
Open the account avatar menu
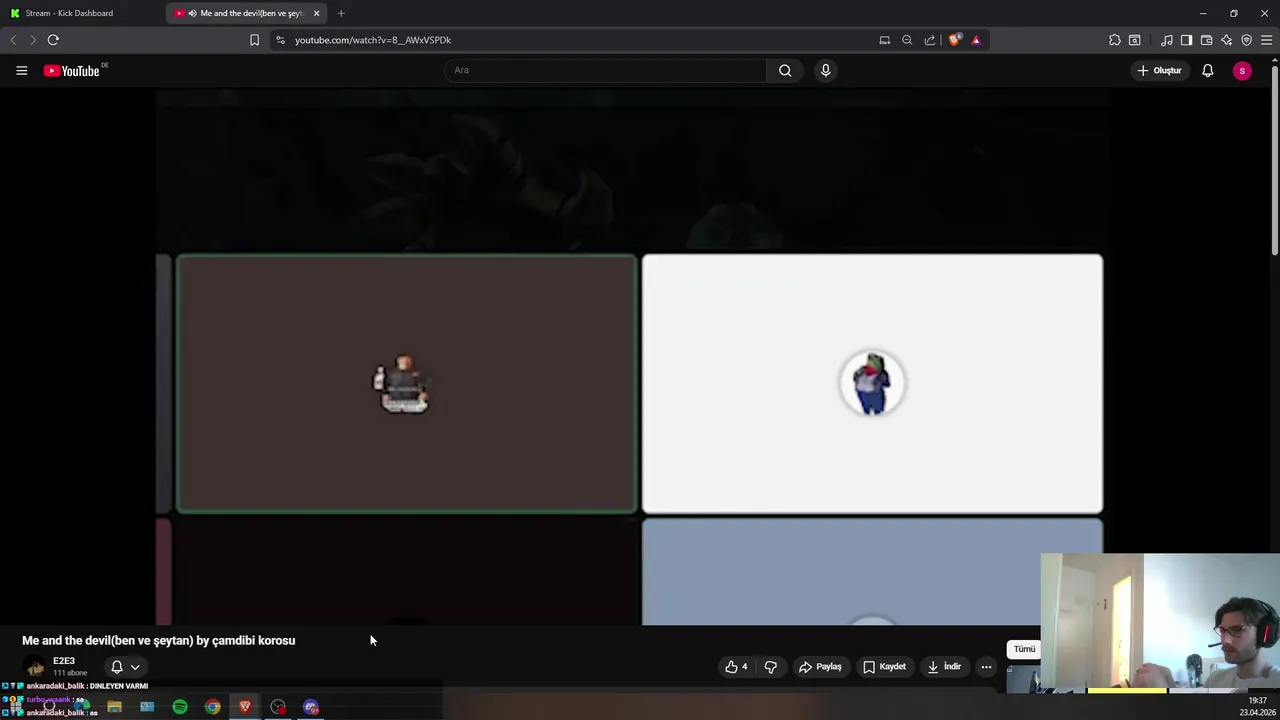pyautogui.click(x=1242, y=70)
